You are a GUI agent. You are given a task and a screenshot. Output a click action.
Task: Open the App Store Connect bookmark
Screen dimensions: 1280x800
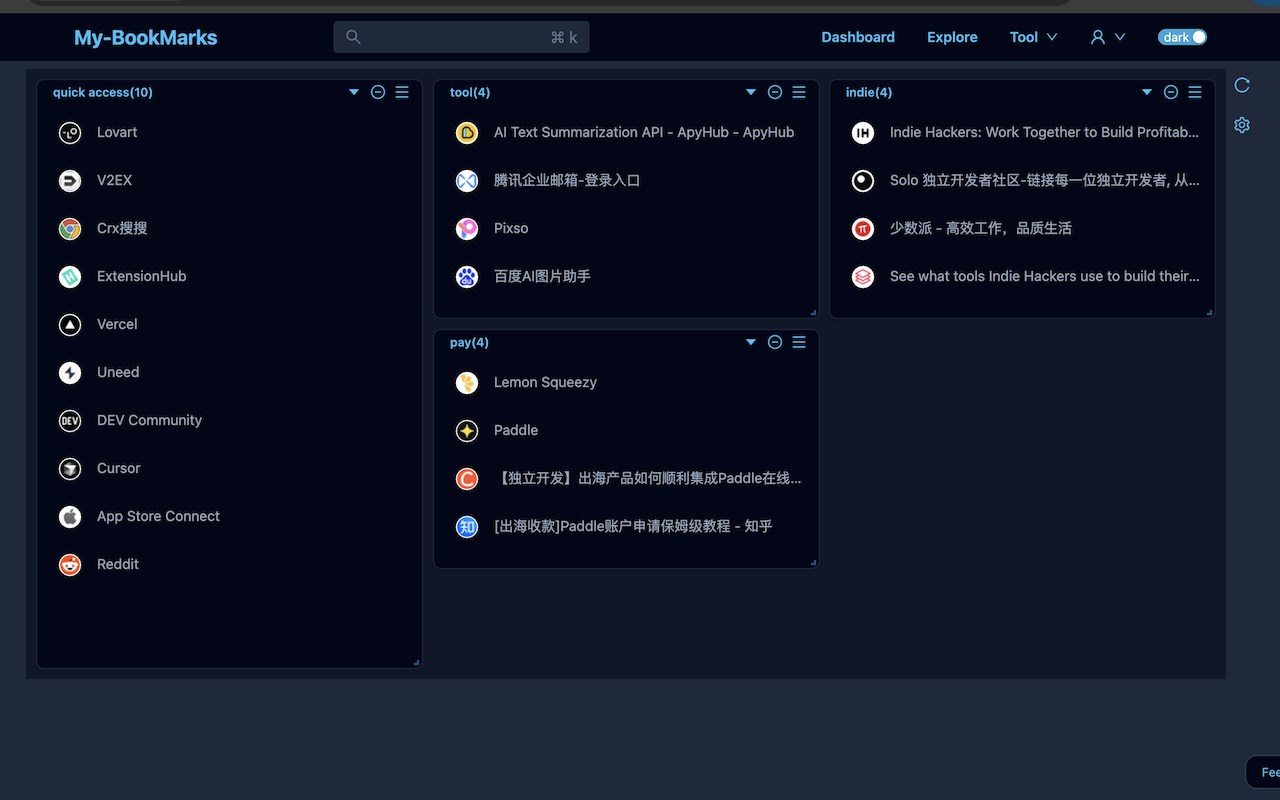(158, 516)
